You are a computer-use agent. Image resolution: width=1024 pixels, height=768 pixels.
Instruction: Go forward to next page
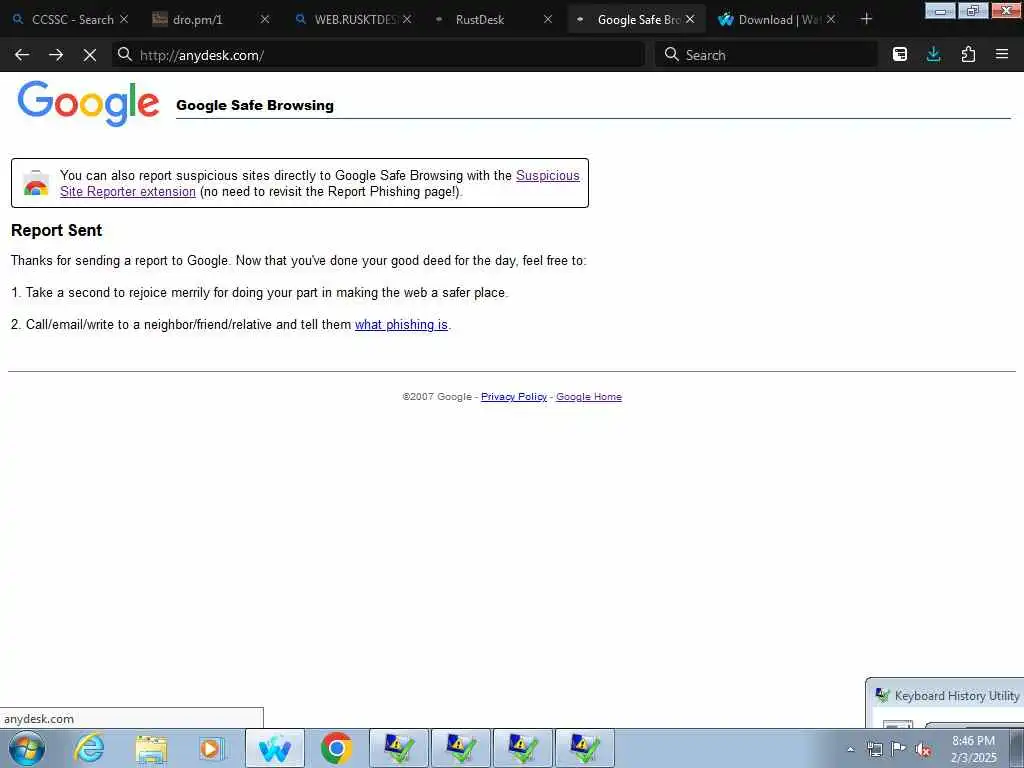pos(56,55)
